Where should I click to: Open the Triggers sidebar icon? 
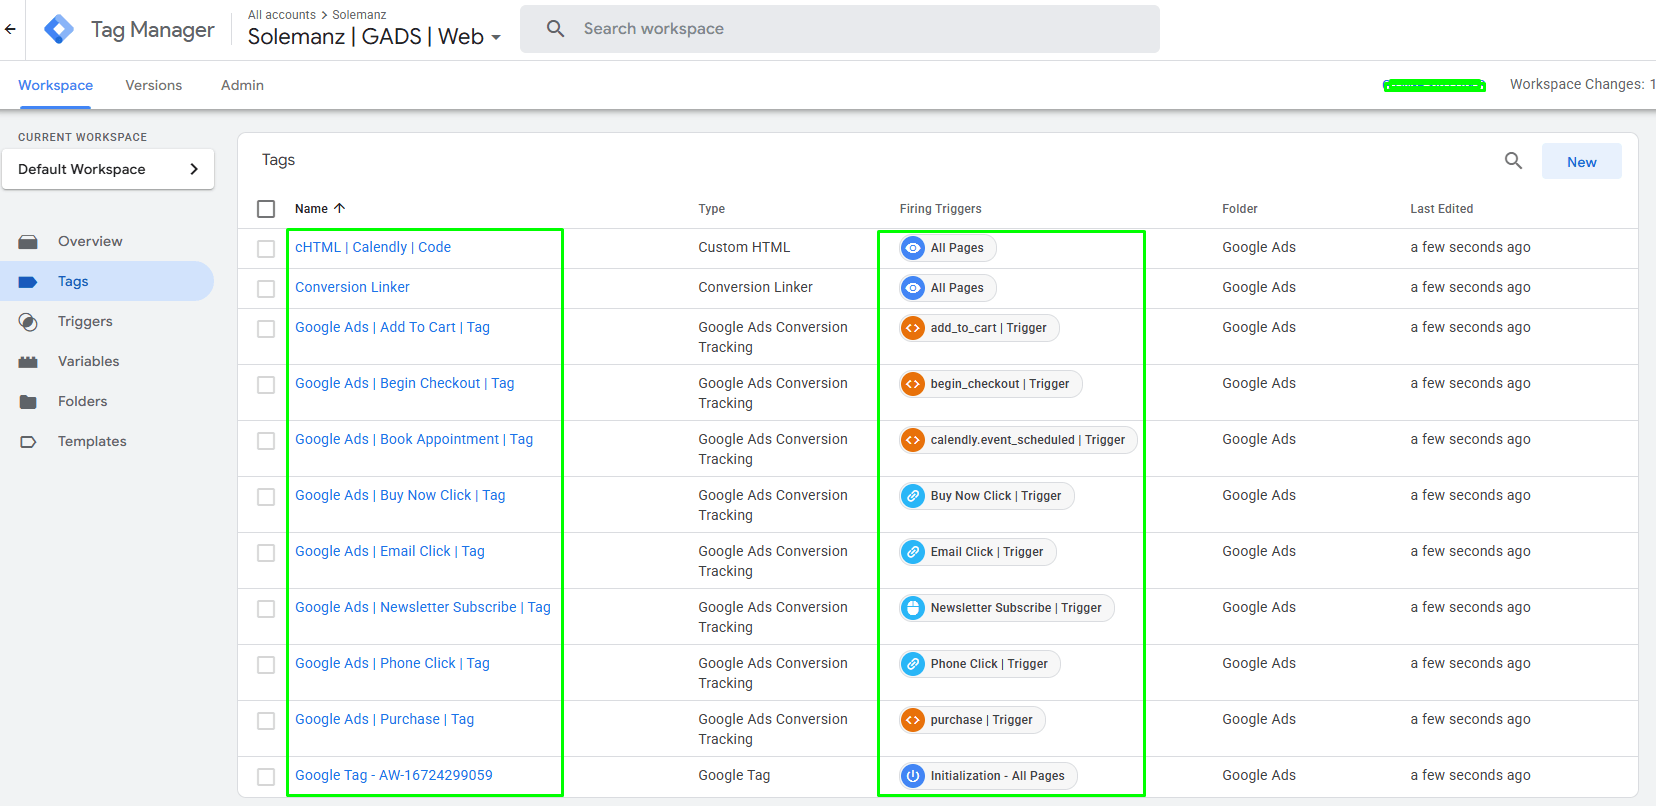pyautogui.click(x=28, y=322)
